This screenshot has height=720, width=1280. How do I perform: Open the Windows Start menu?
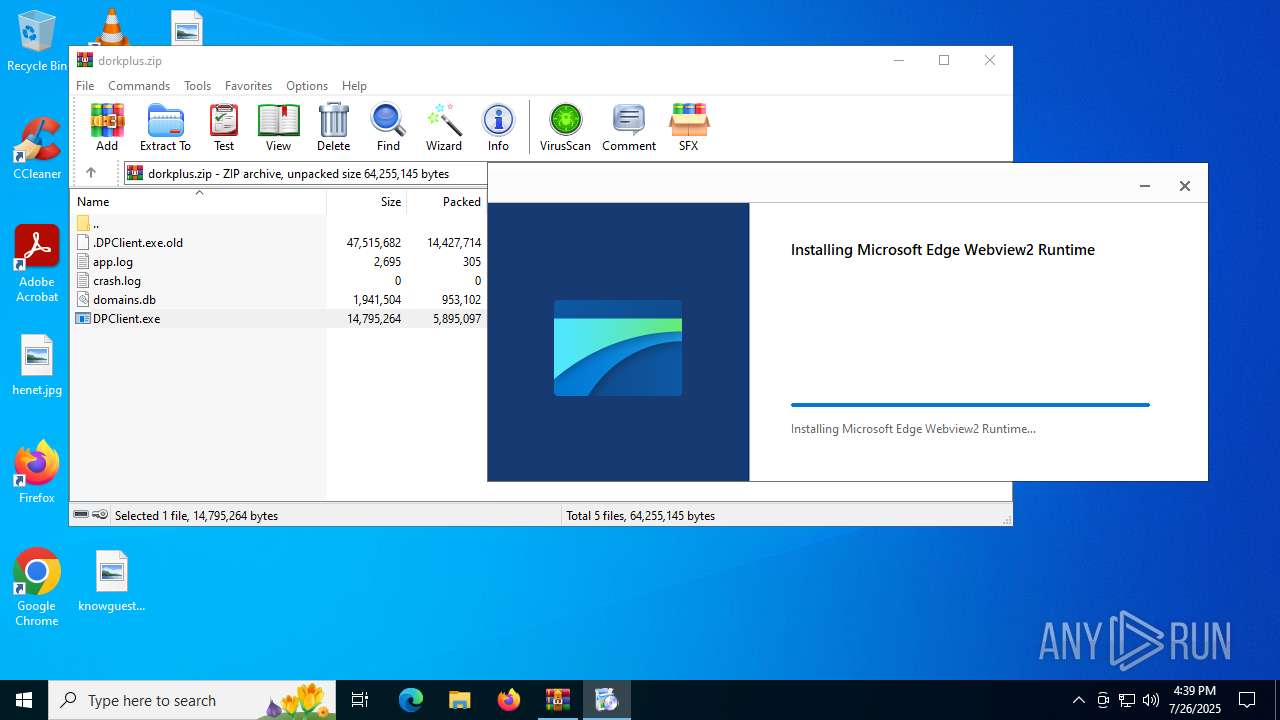pyautogui.click(x=24, y=700)
